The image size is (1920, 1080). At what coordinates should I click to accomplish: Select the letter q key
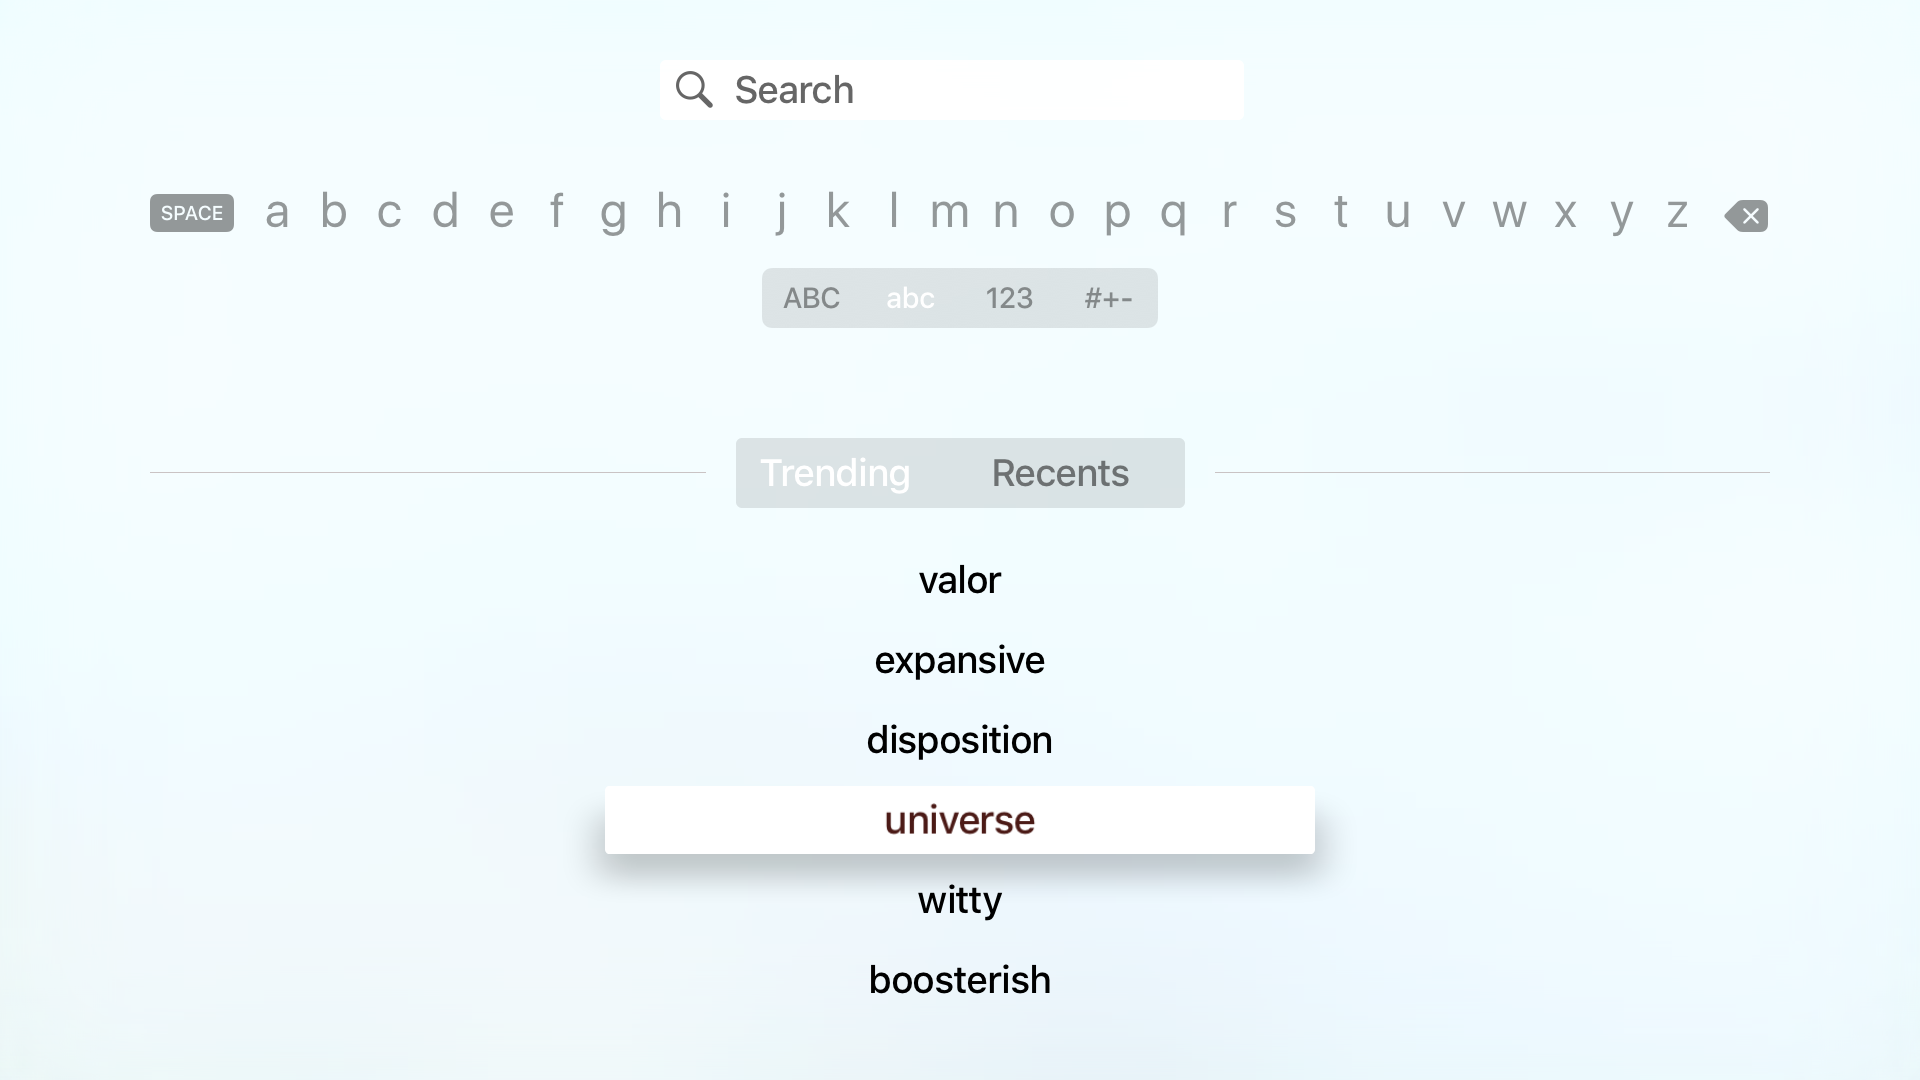point(1173,212)
